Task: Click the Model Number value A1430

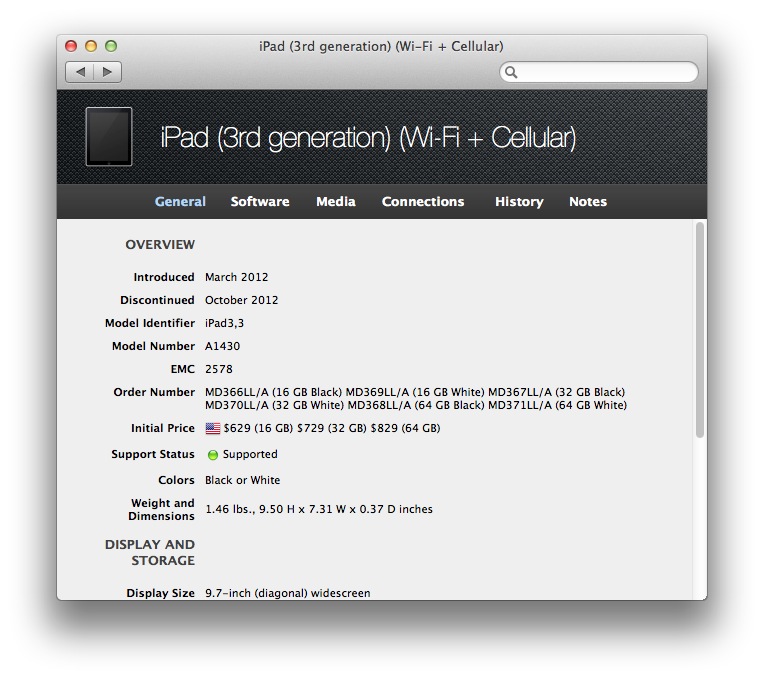Action: [x=223, y=346]
